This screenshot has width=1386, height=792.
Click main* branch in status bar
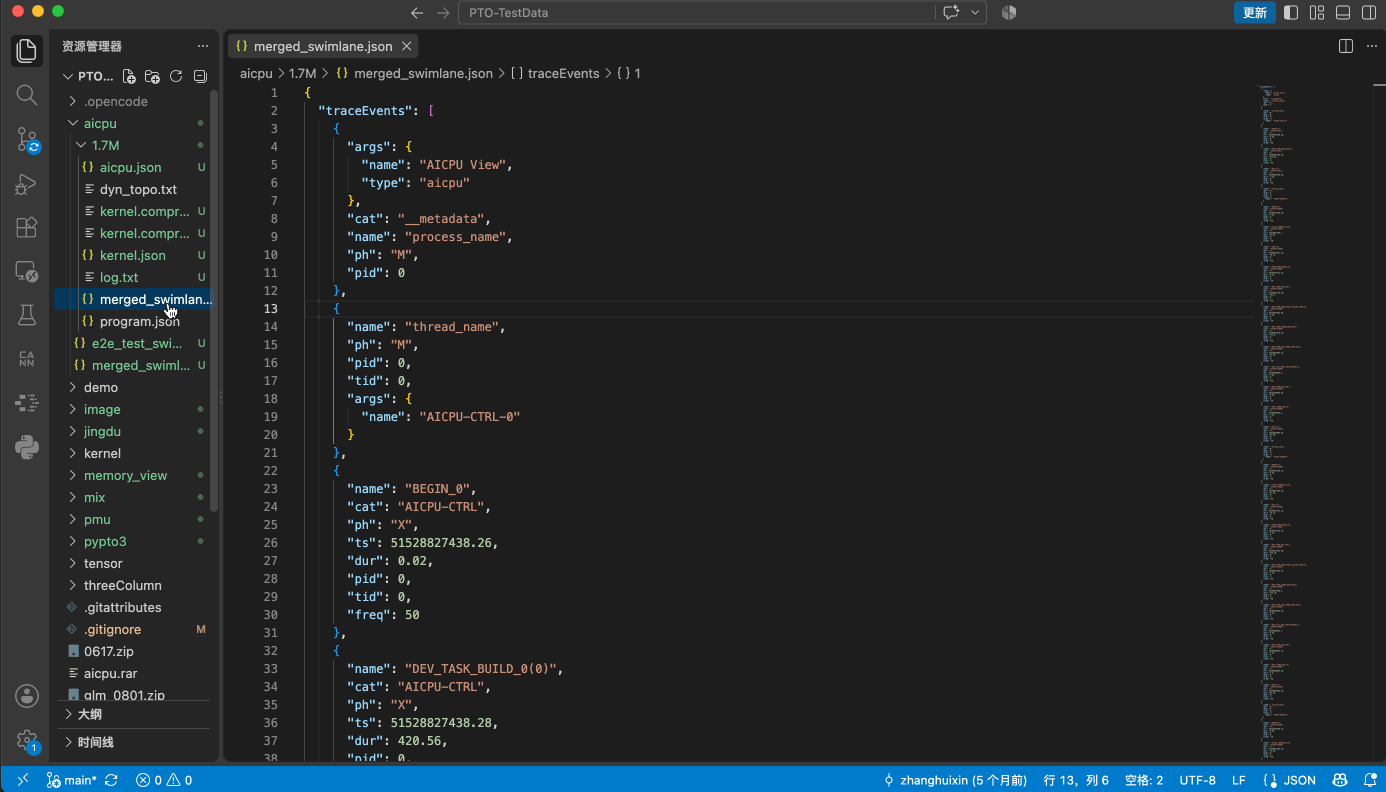click(72, 780)
